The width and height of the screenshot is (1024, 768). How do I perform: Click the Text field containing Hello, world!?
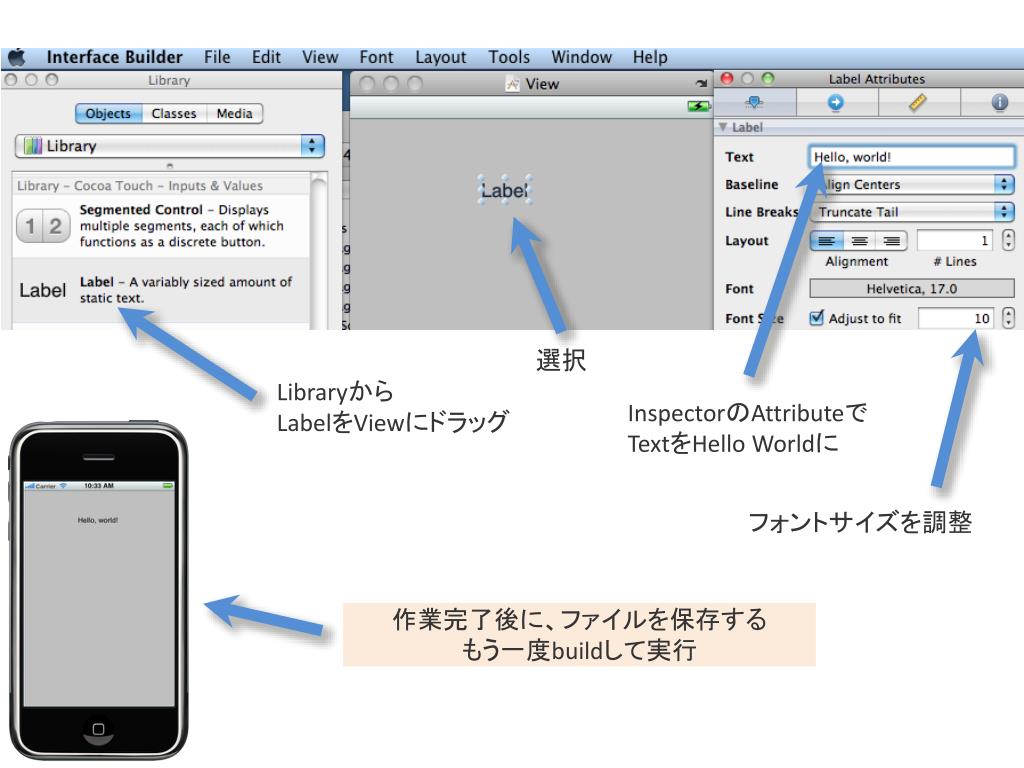pos(912,157)
